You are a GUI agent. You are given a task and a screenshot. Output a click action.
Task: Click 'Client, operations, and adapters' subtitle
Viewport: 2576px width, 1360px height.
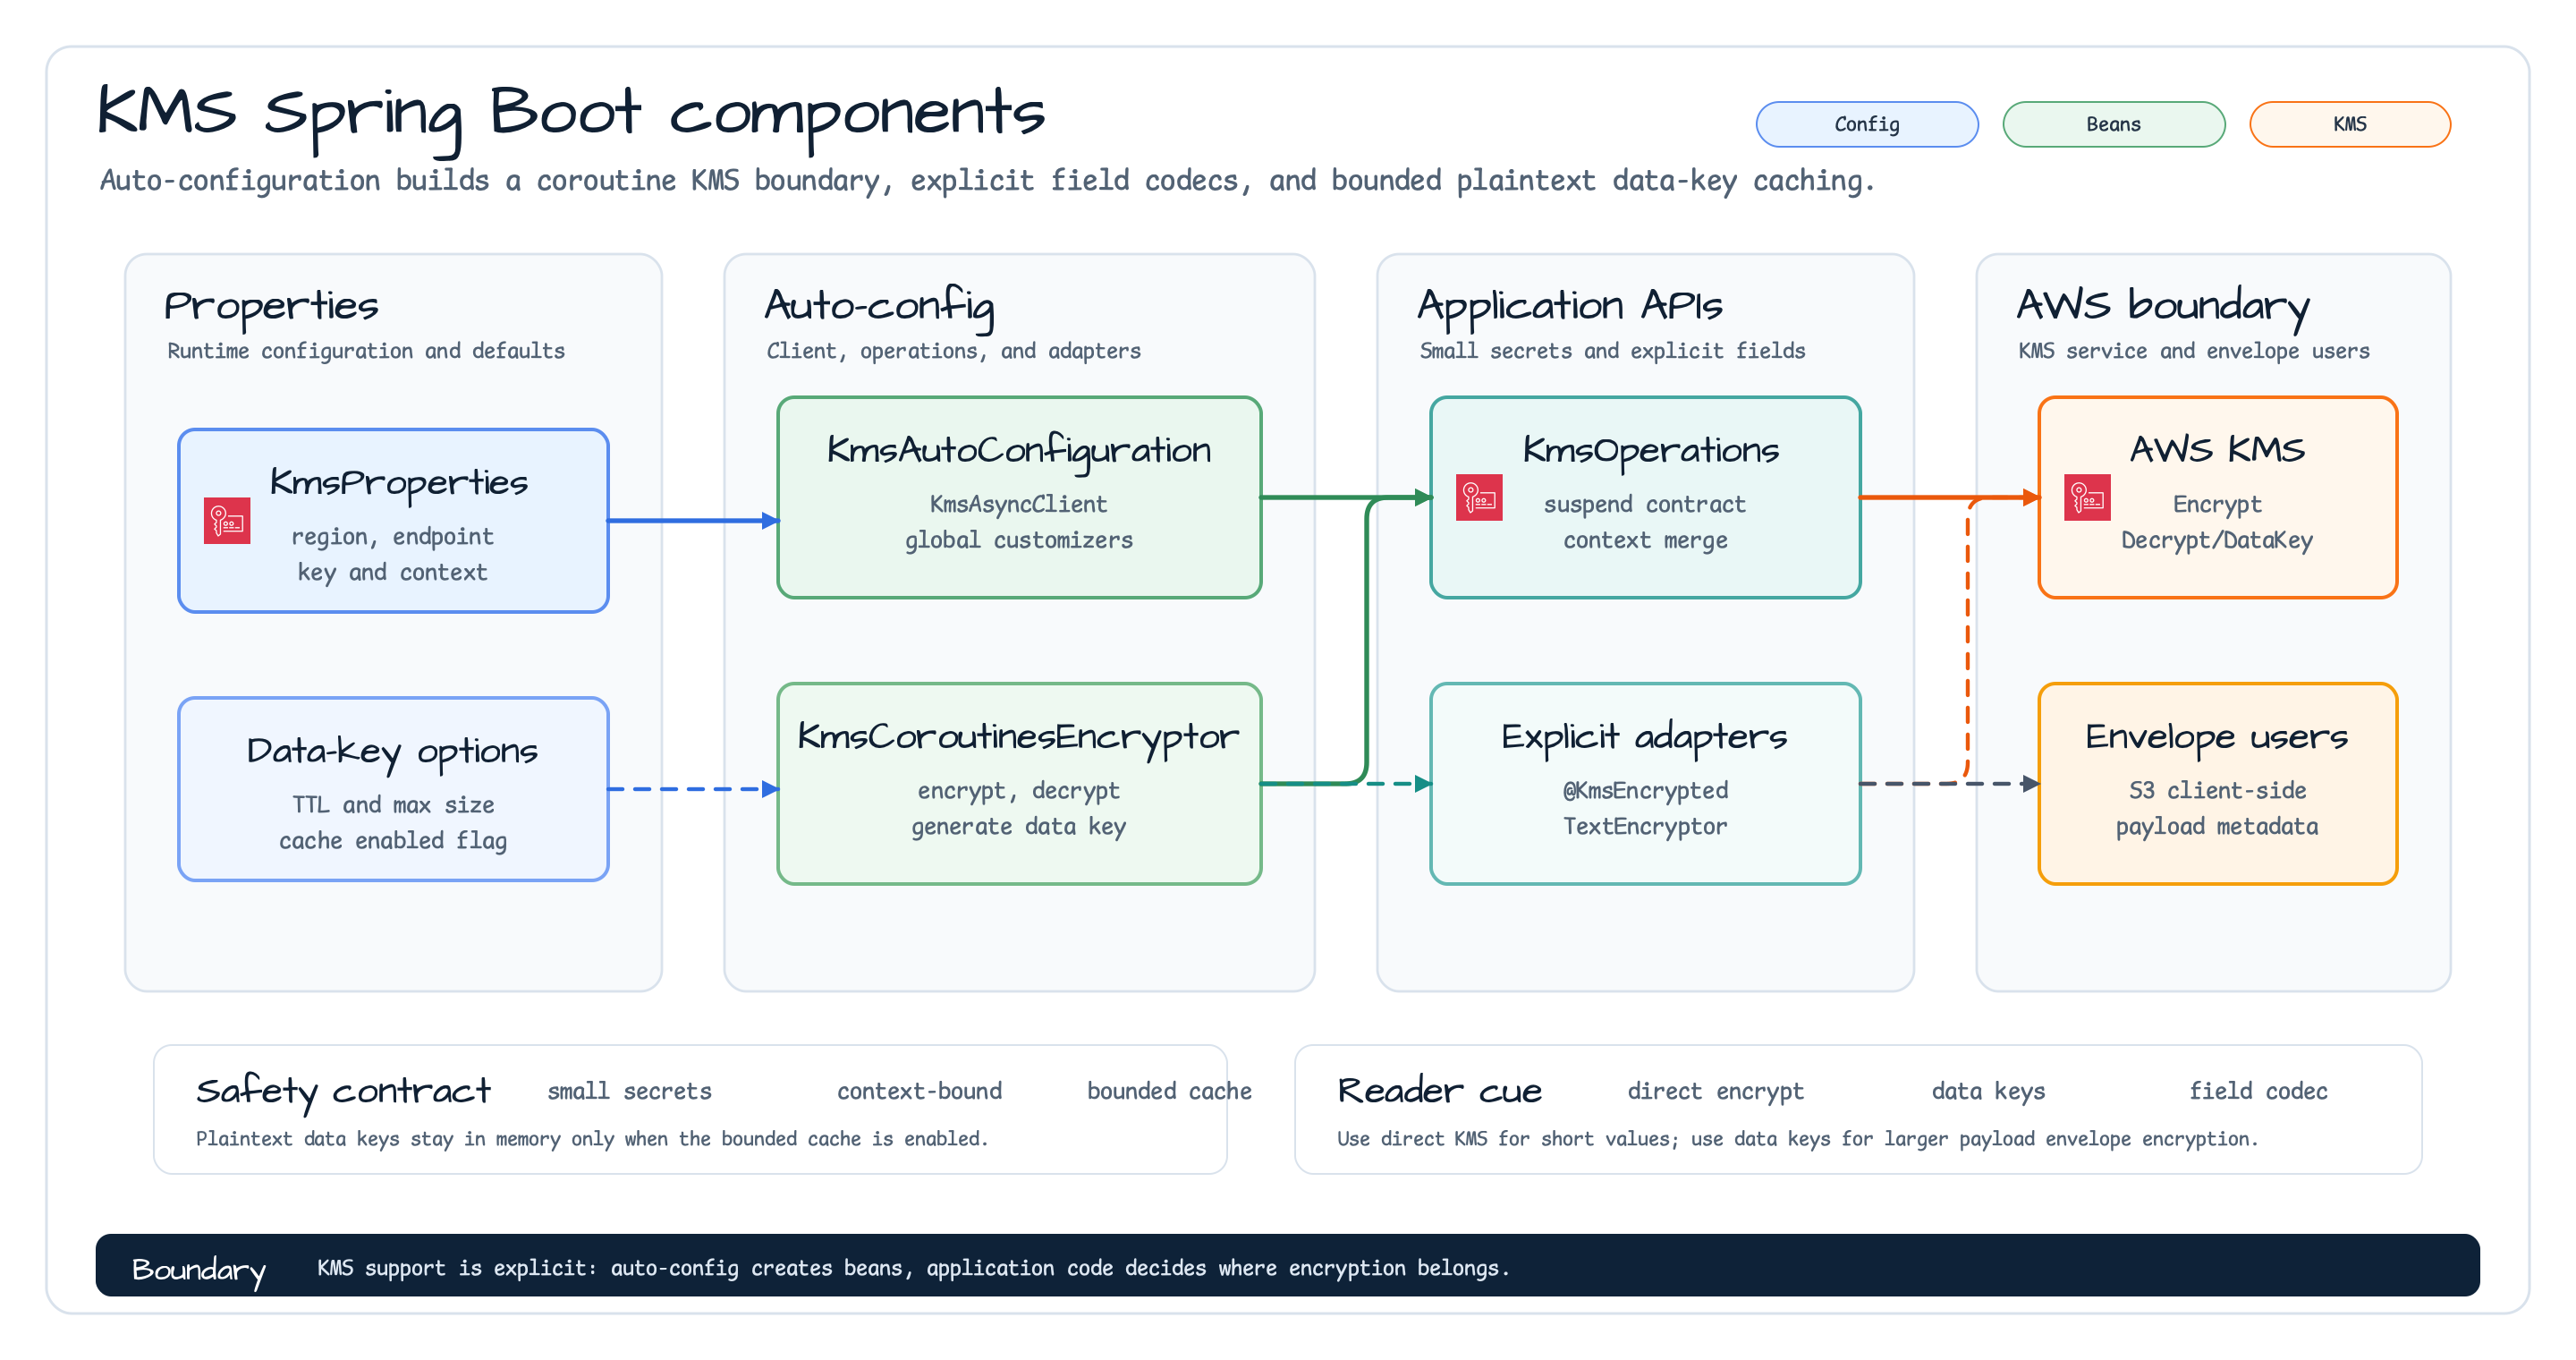coord(953,351)
